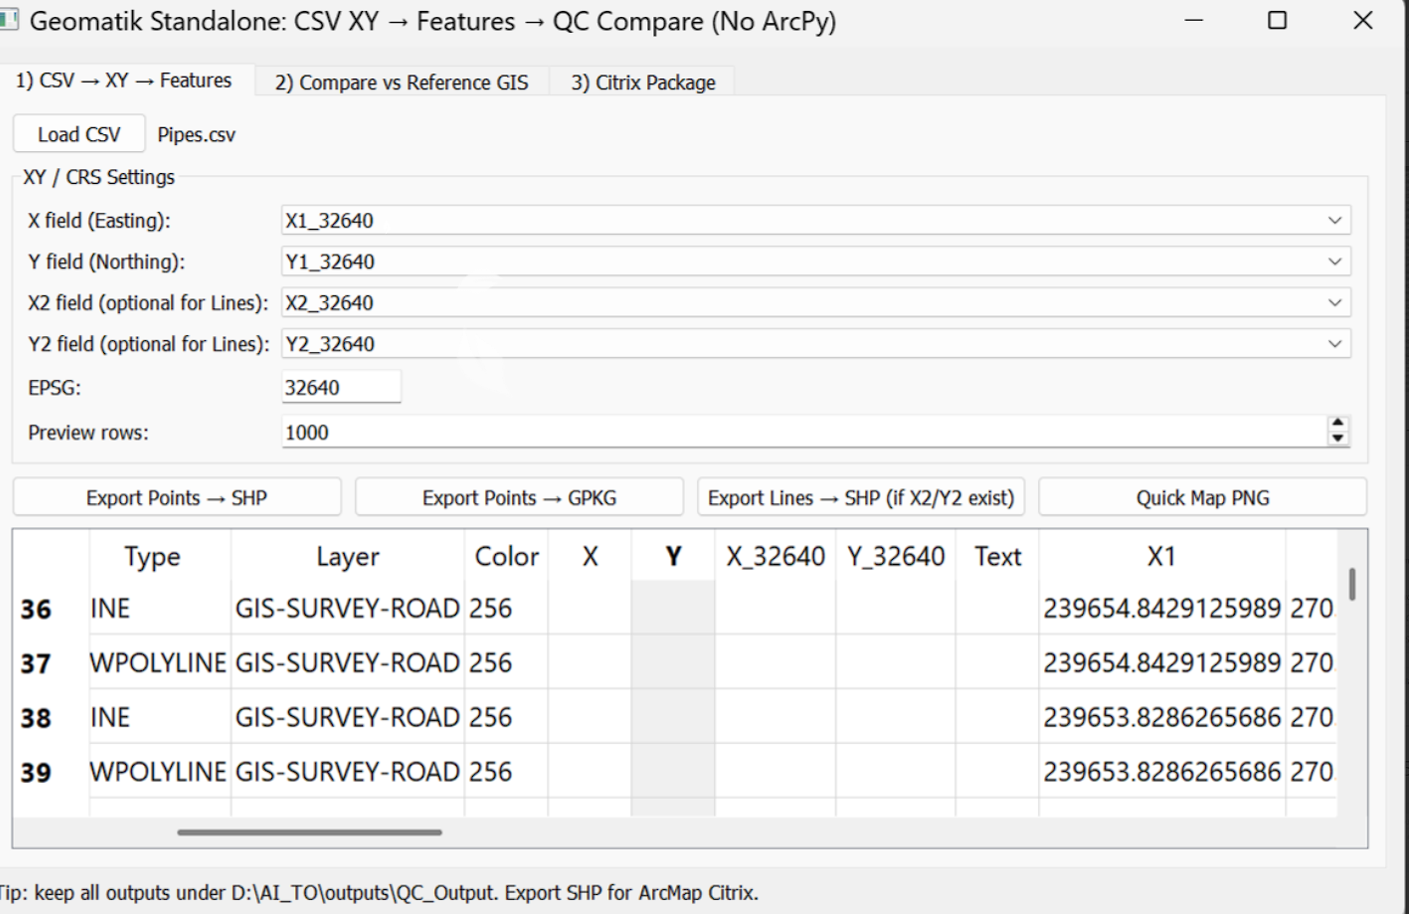The image size is (1409, 914).
Task: Click X1 value 239653.8286265686 in row 39
Action: pos(1162,772)
